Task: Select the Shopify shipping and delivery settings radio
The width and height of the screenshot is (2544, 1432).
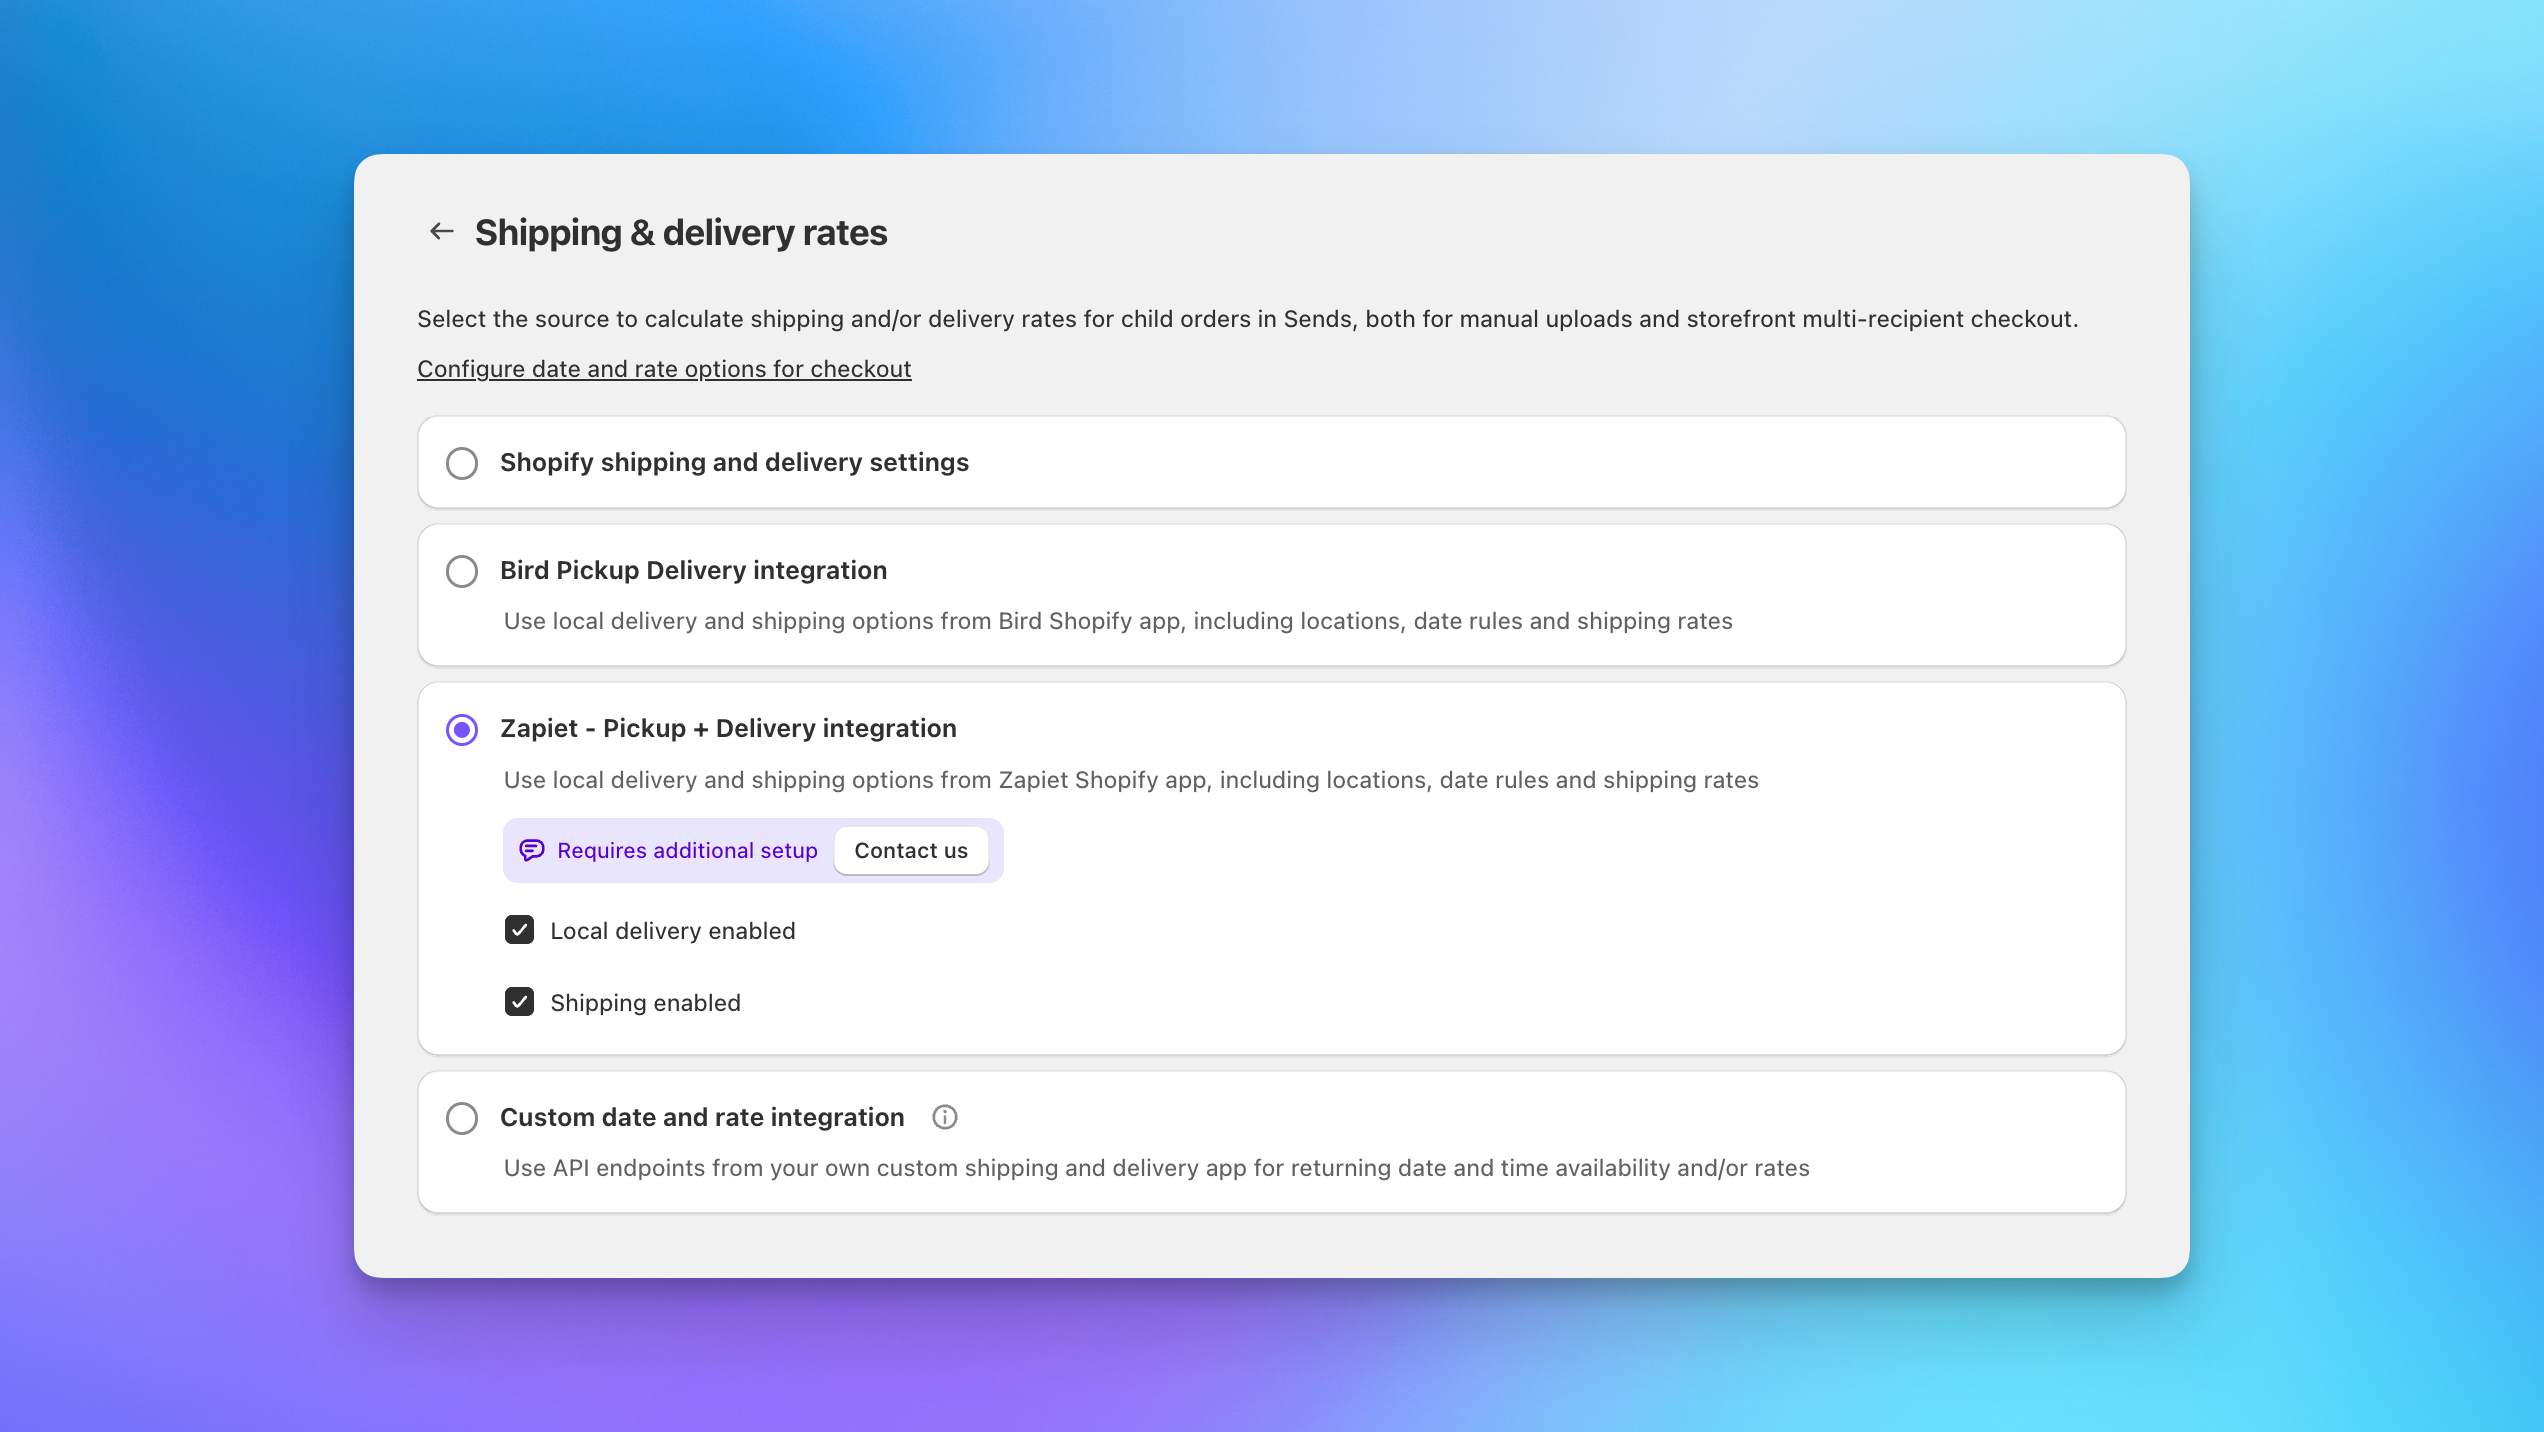Action: 461,463
